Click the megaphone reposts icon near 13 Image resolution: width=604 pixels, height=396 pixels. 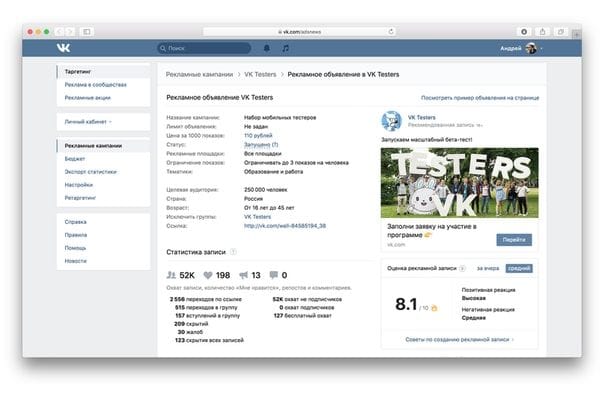(243, 275)
